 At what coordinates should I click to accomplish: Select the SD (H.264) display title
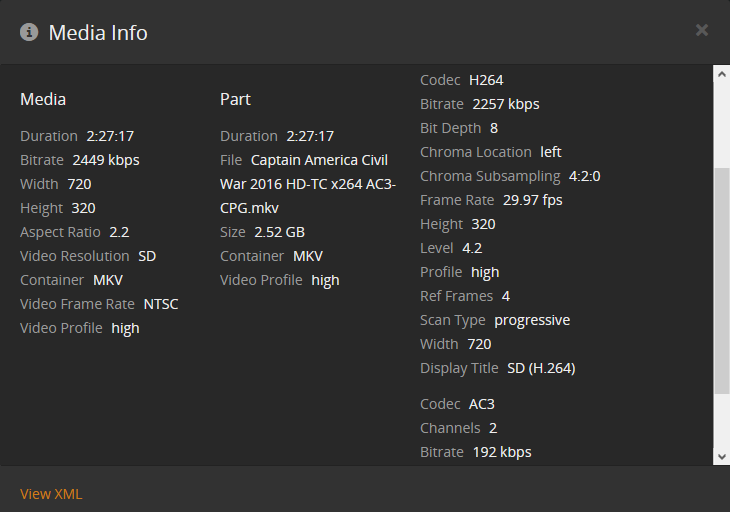point(541,368)
